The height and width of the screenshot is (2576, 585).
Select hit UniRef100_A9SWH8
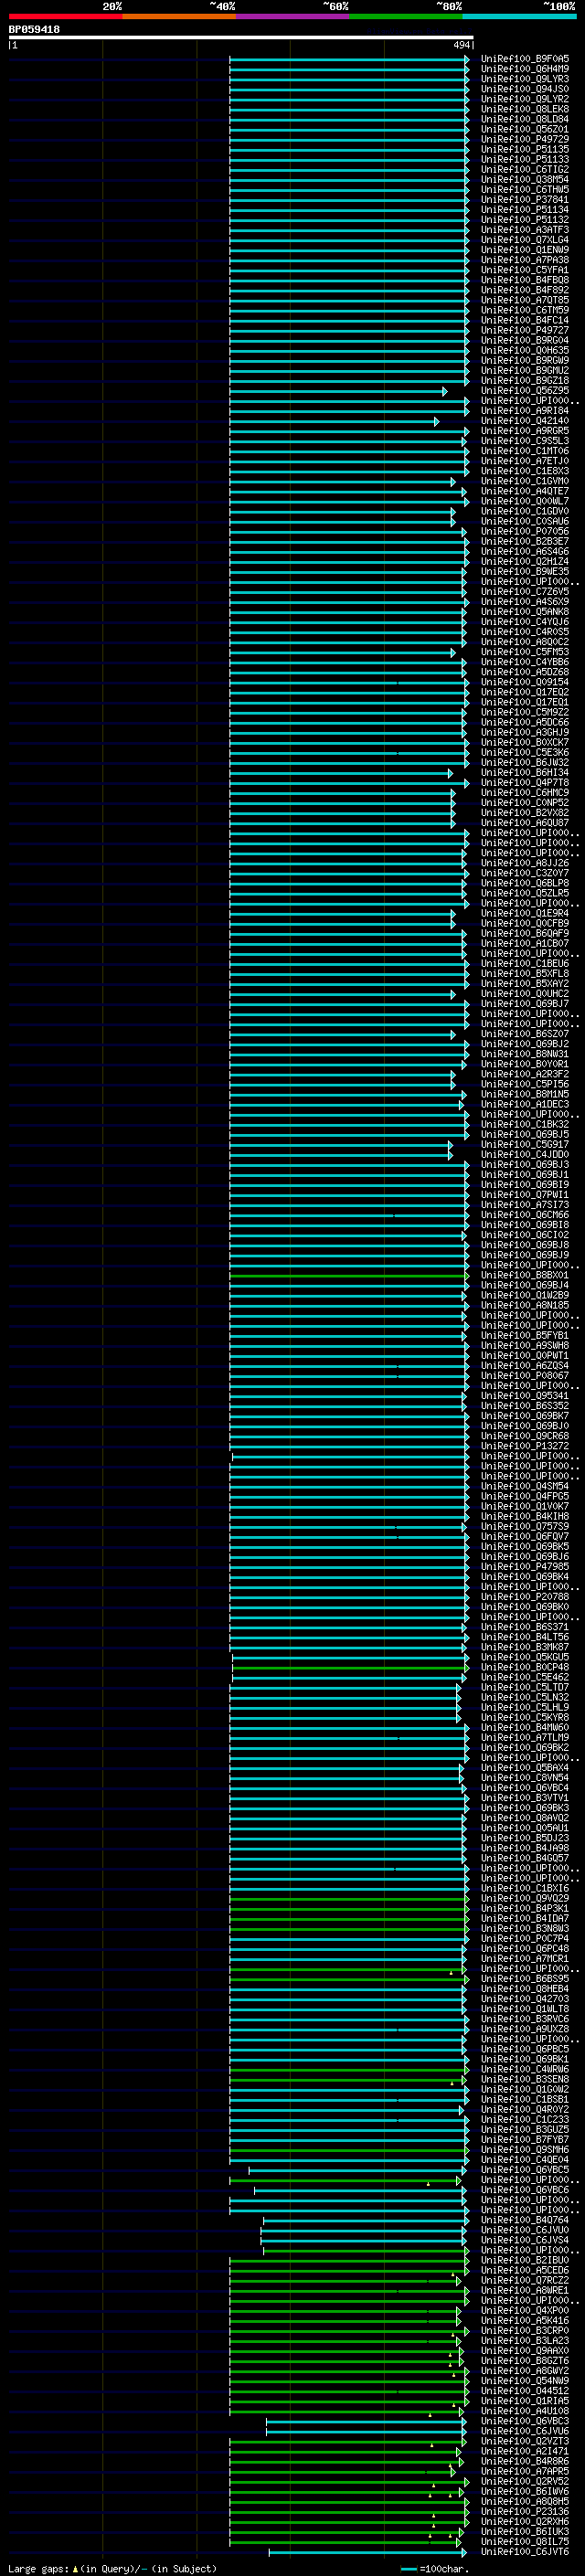524,1345
